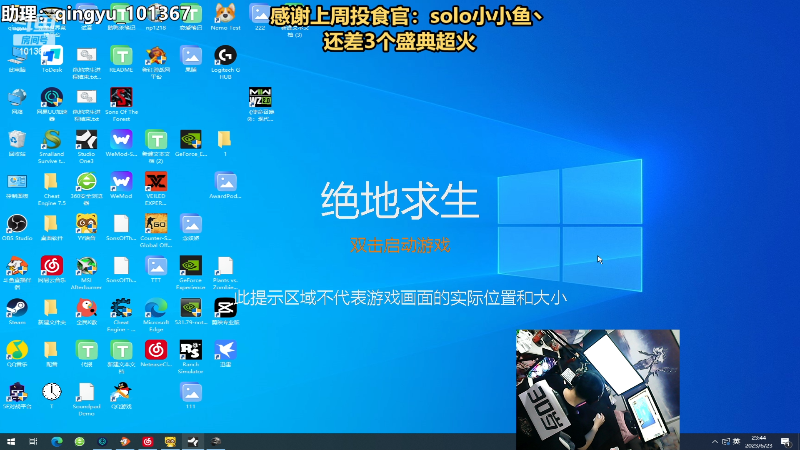Viewport: 800px width, 450px height.
Task: Select the image file named 222
Action: [260, 17]
